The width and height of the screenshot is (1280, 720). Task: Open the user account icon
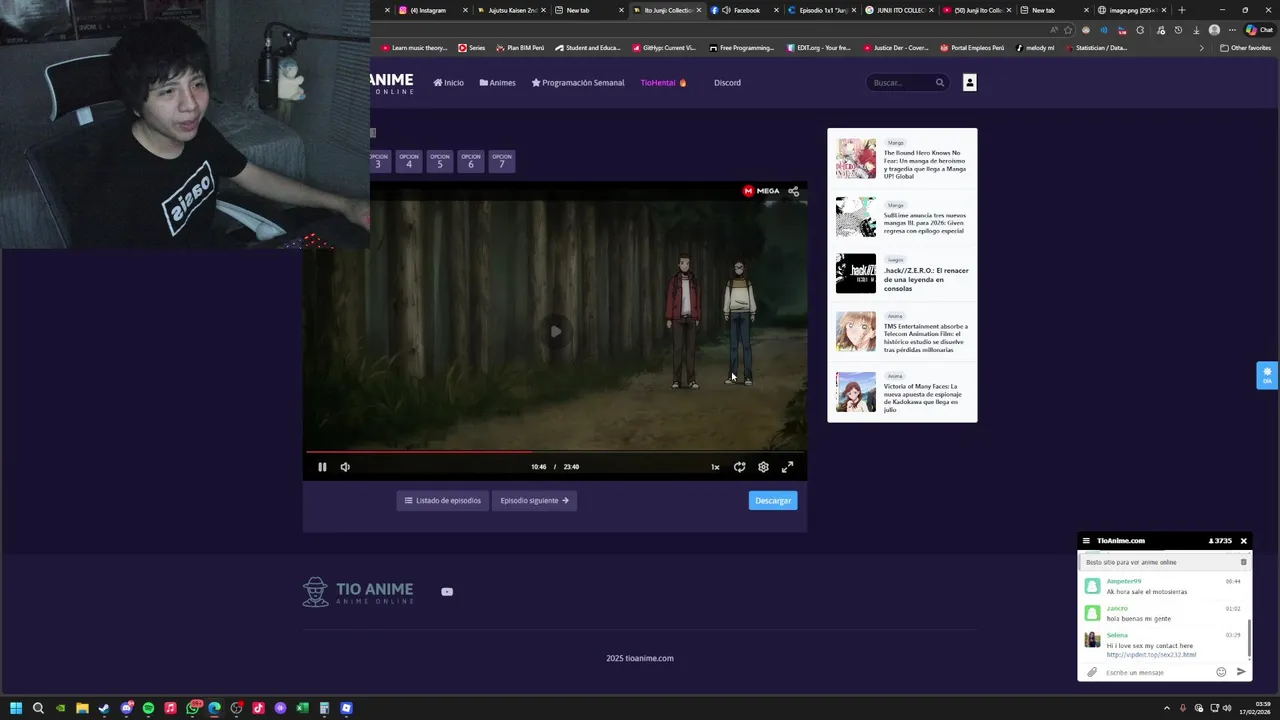[969, 83]
